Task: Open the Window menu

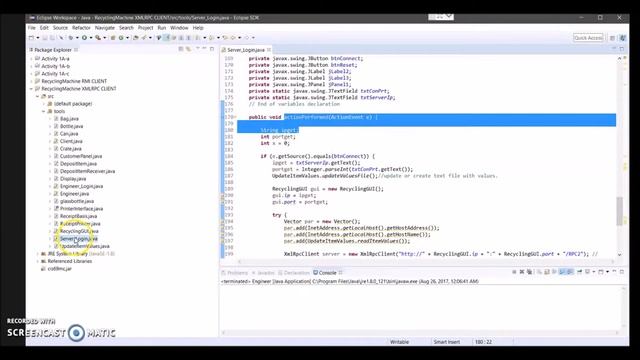Action: click(x=179, y=28)
